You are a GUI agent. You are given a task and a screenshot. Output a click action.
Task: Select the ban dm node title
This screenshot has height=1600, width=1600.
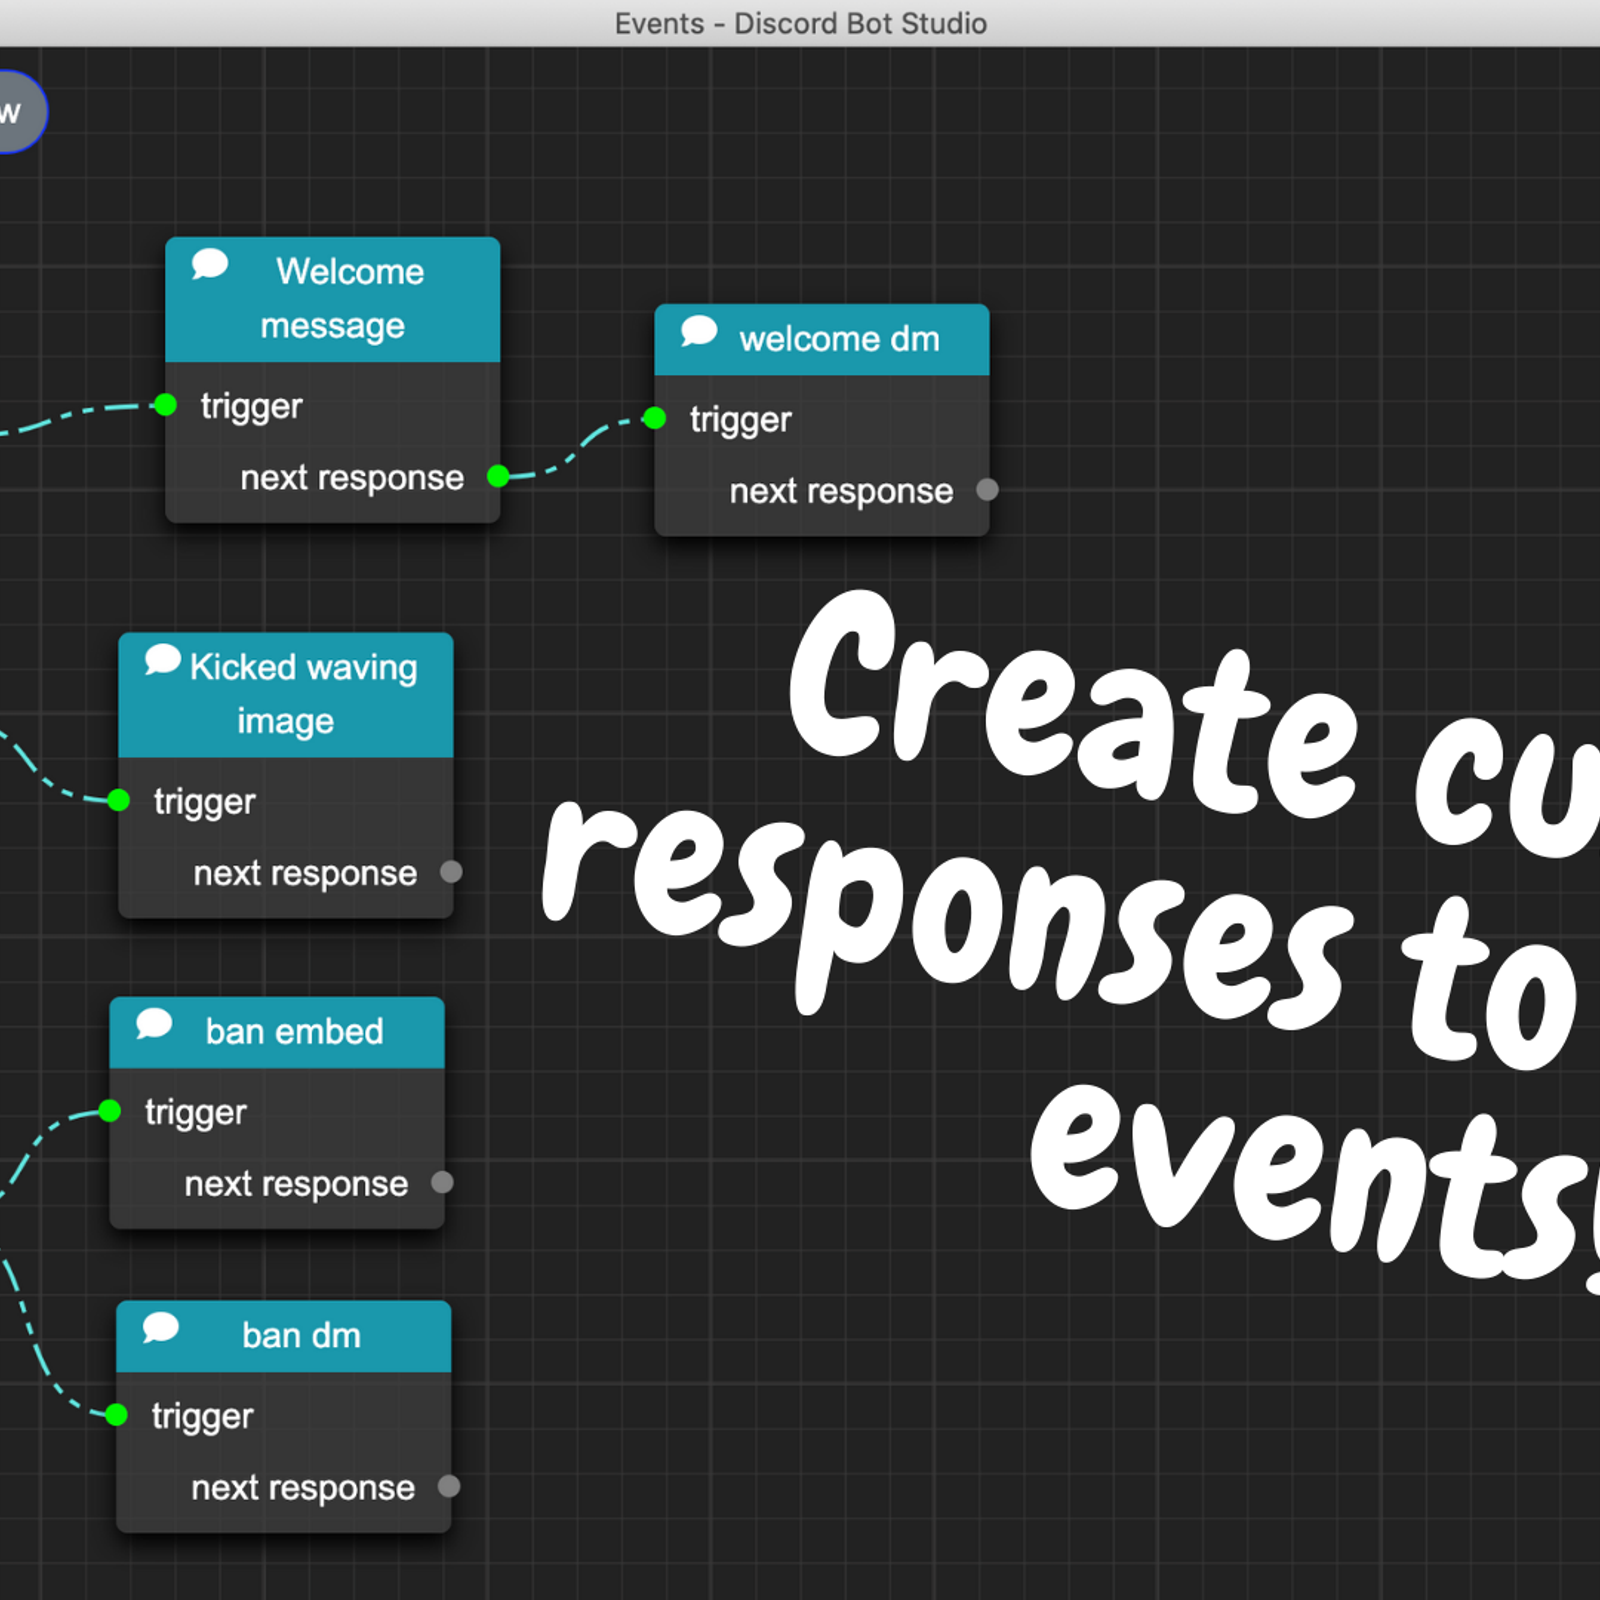pyautogui.click(x=300, y=1336)
